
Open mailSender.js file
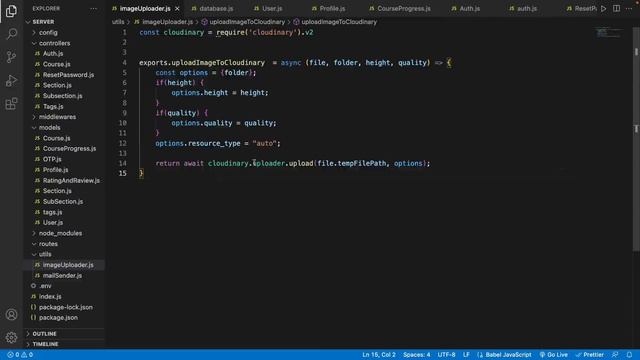(62, 276)
